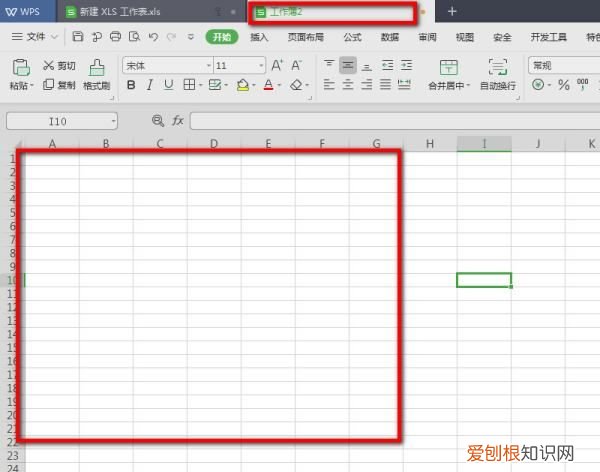Image resolution: width=600 pixels, height=472 pixels.
Task: Apply cell borders icon
Action: pos(189,85)
